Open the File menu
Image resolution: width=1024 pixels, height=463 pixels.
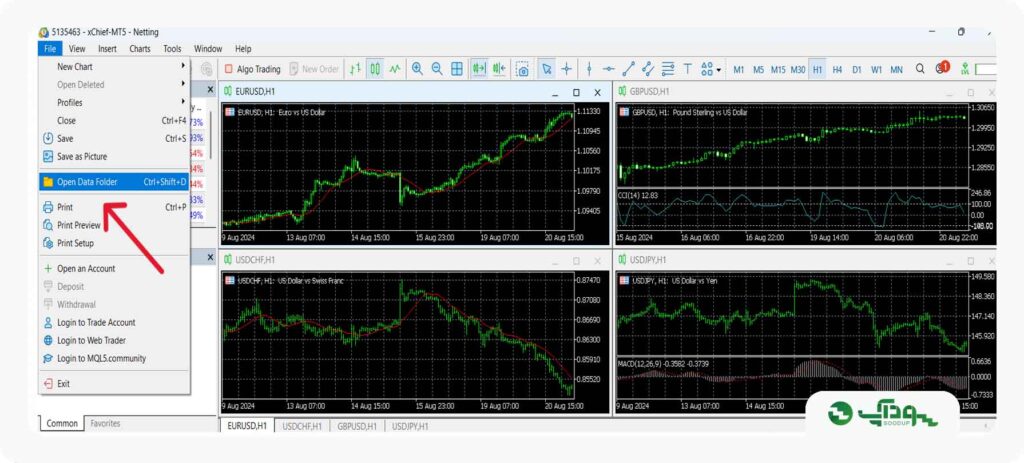(x=50, y=48)
